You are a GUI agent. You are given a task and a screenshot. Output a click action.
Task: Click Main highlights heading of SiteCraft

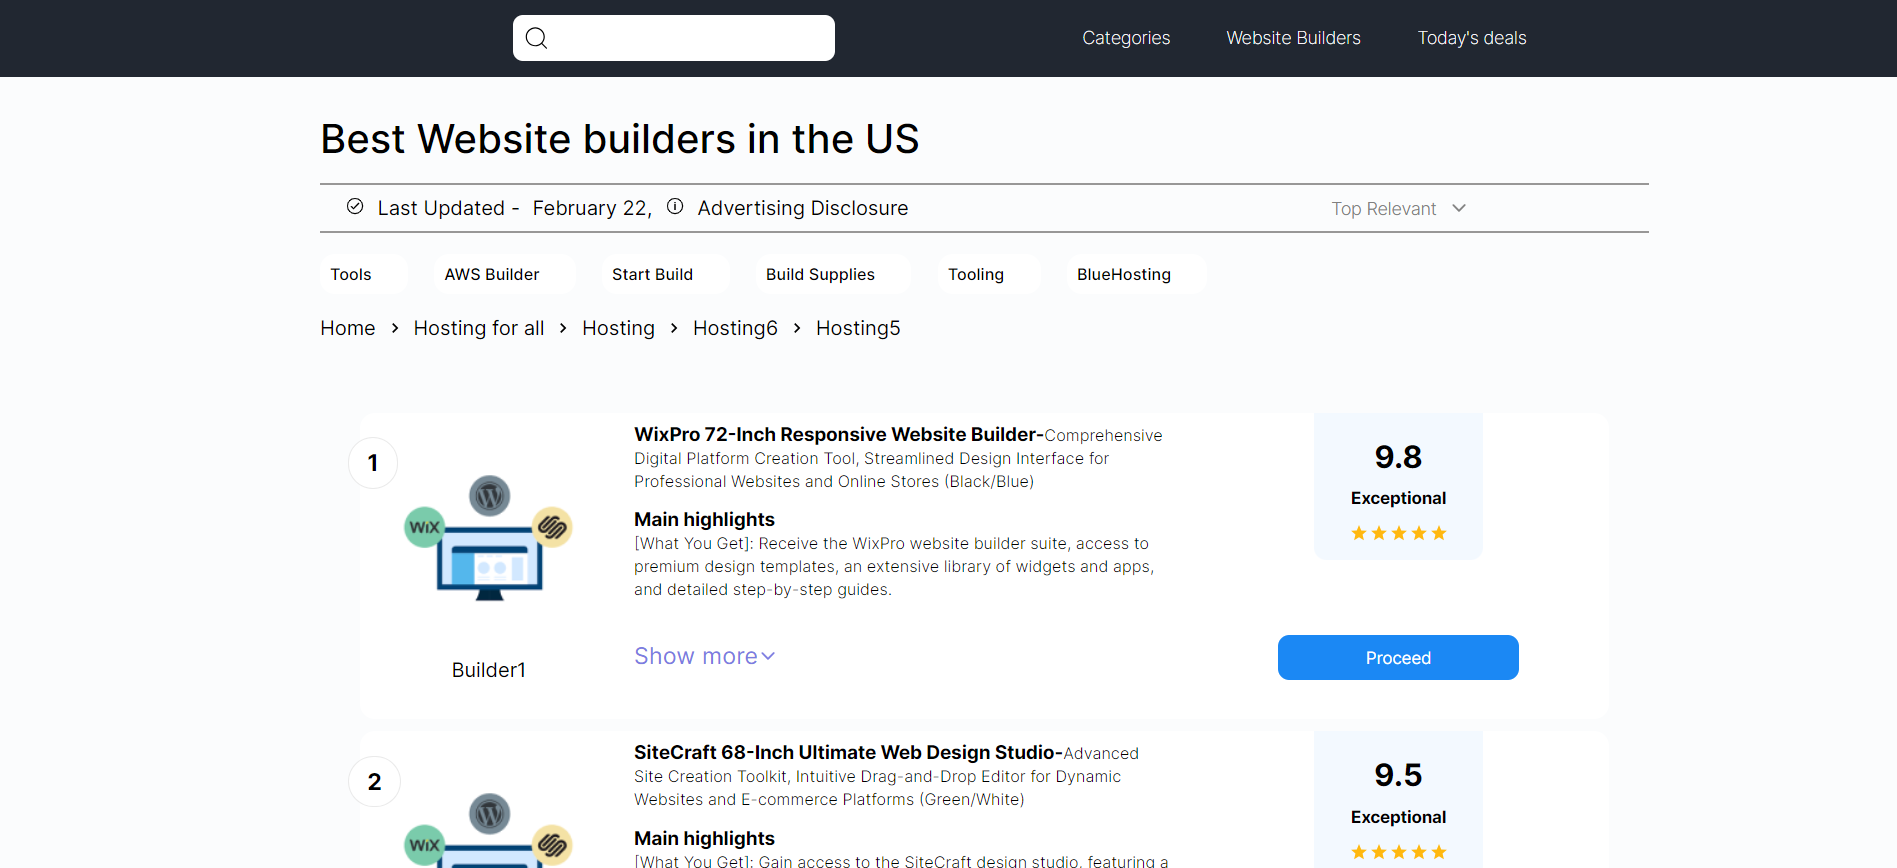point(704,838)
